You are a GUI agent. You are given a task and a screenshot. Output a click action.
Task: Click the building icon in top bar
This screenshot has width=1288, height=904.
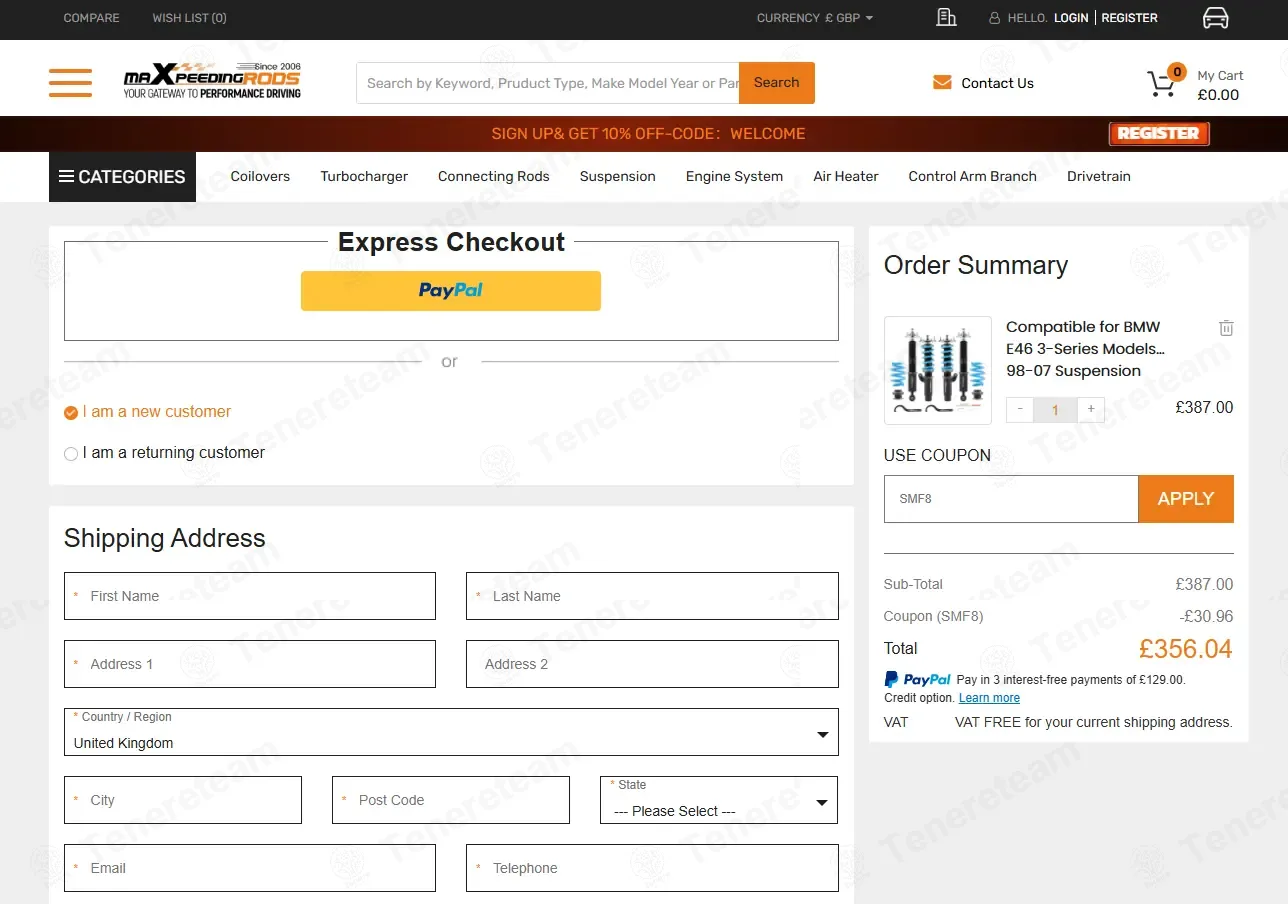coord(946,17)
